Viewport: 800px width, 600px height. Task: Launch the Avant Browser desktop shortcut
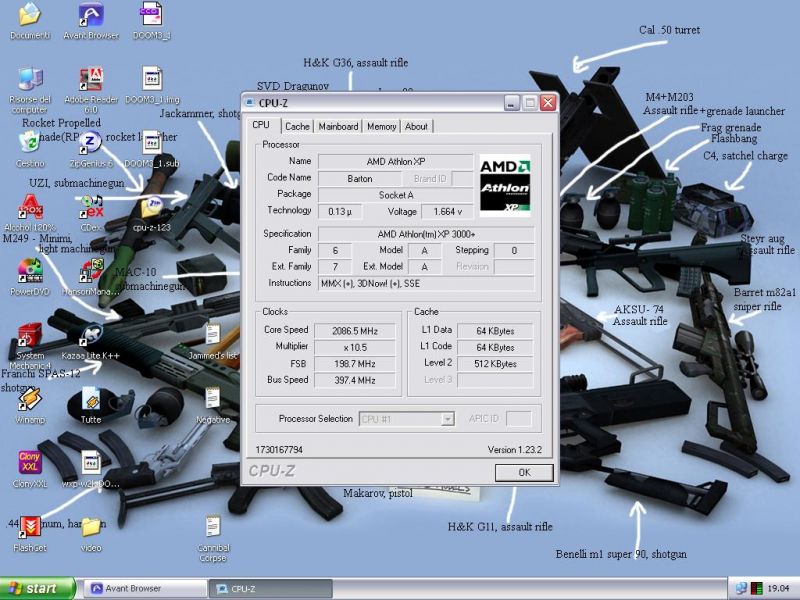pos(91,14)
